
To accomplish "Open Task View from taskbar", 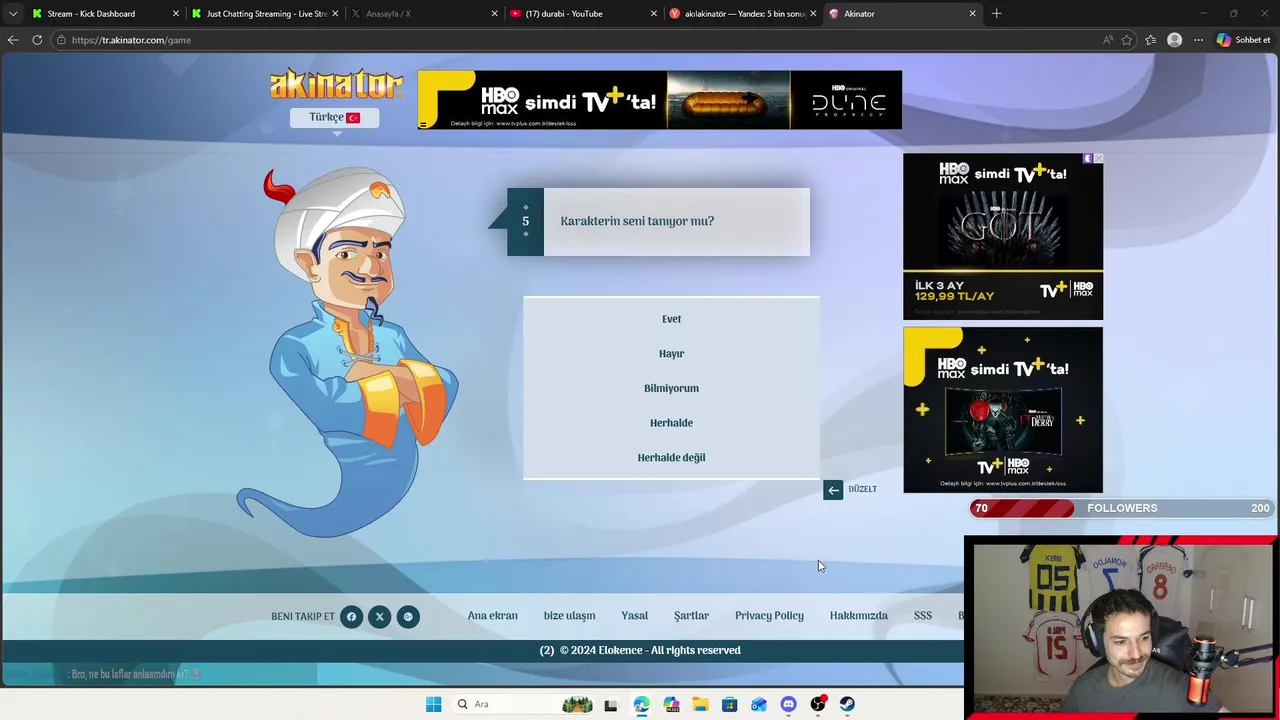I will 611,705.
